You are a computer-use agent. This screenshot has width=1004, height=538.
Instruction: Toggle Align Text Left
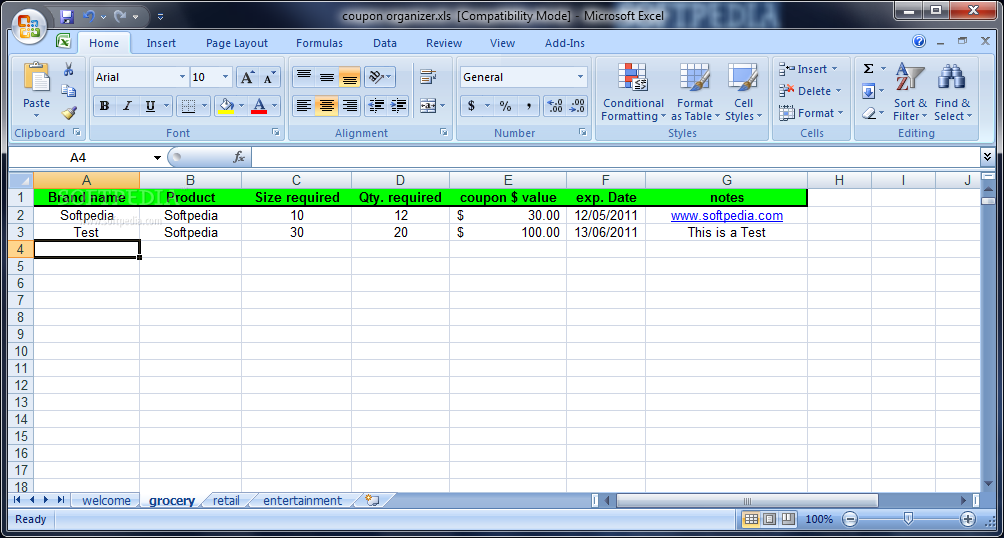click(304, 106)
